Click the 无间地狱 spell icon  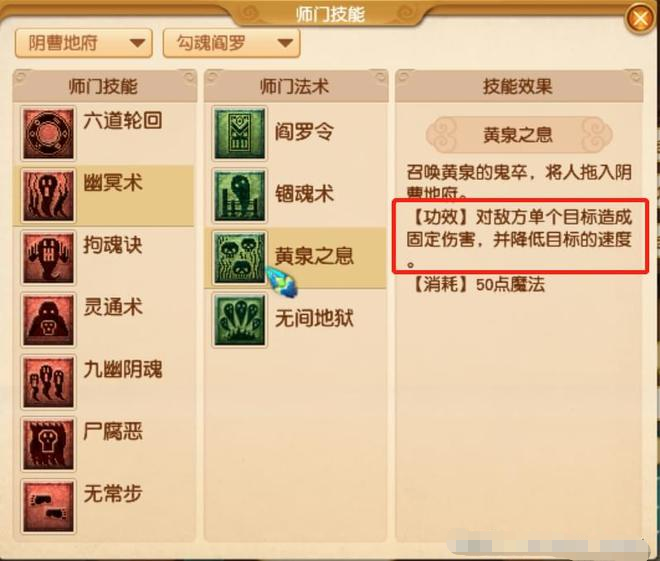(x=240, y=320)
